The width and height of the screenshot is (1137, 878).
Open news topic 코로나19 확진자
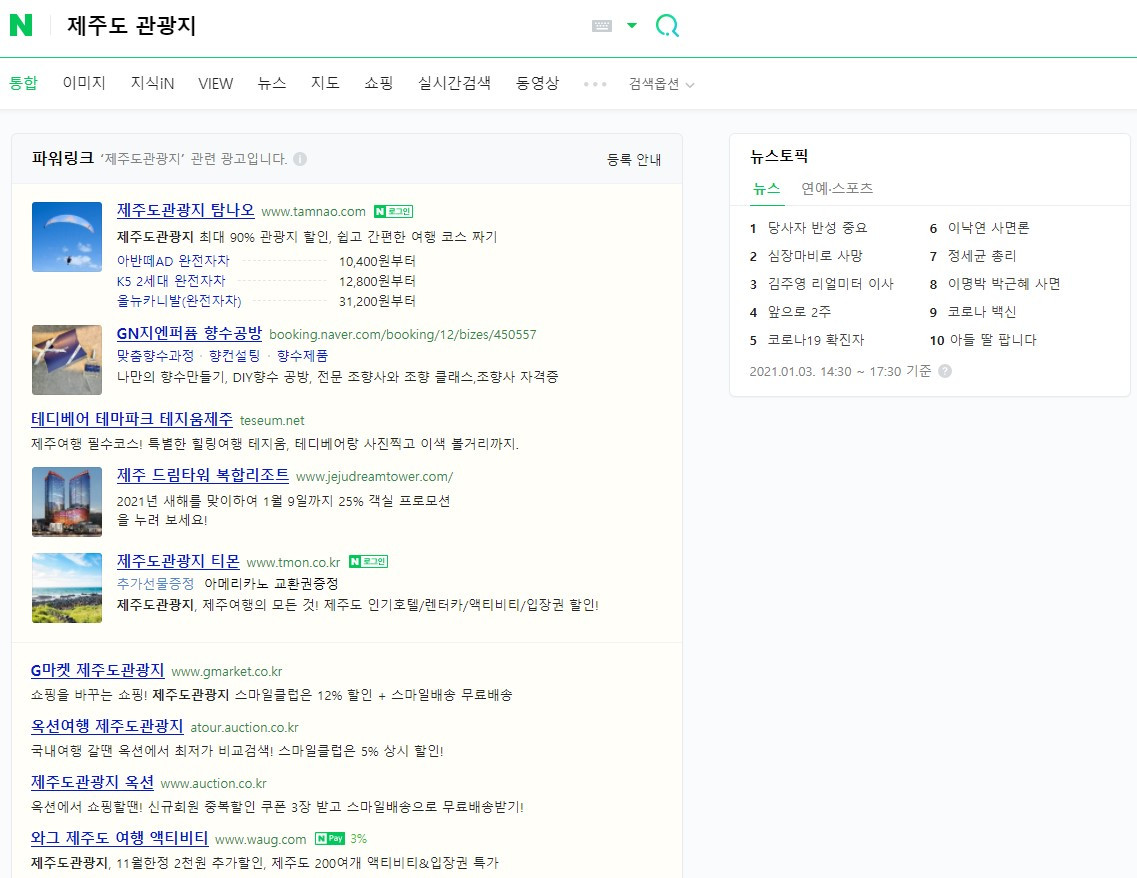pyautogui.click(x=816, y=340)
